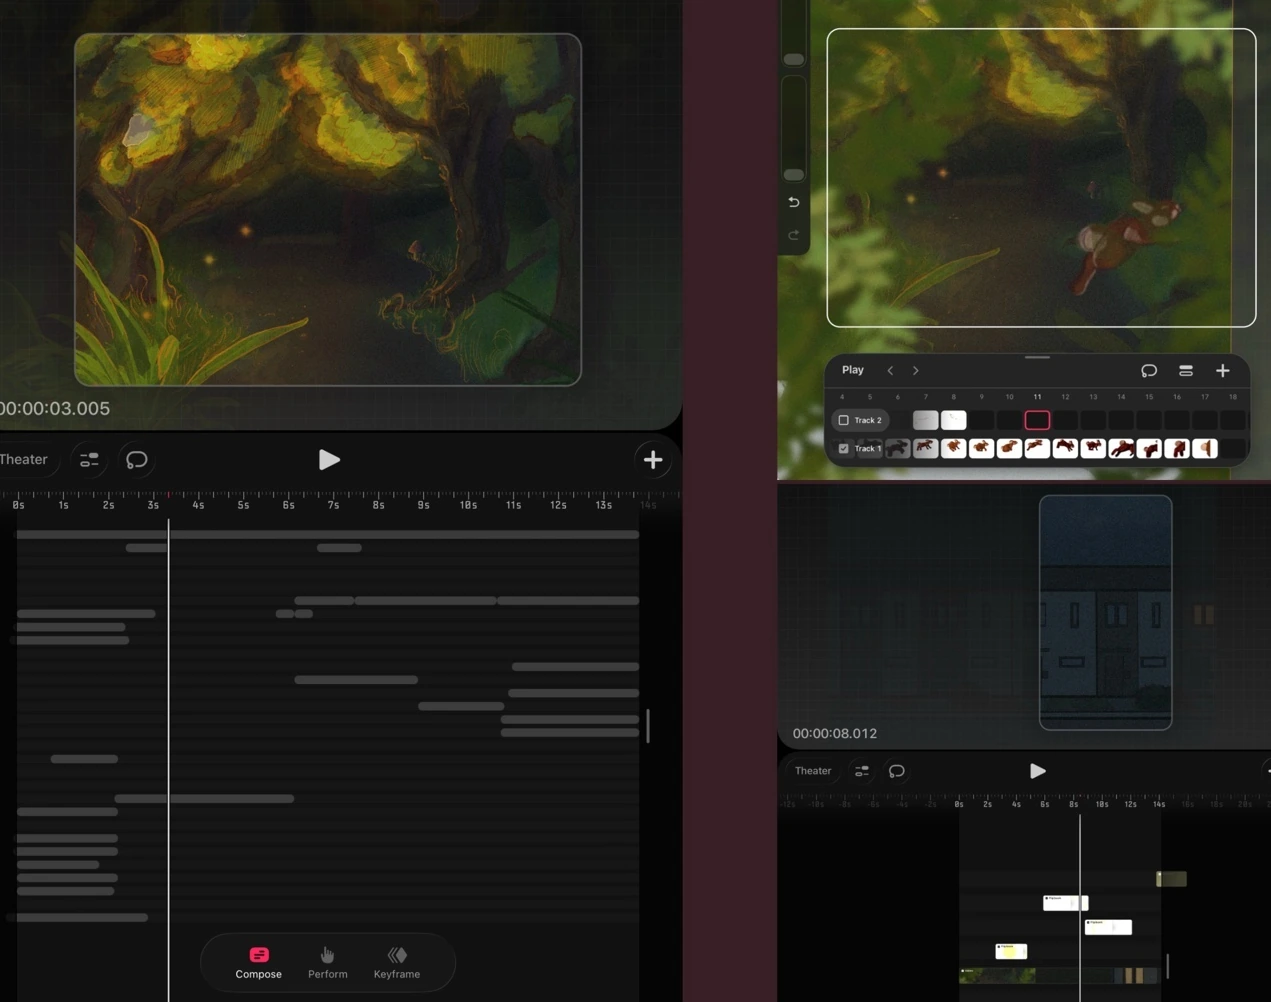
Task: Toggle the loop icon in left panel
Action: click(x=136, y=460)
